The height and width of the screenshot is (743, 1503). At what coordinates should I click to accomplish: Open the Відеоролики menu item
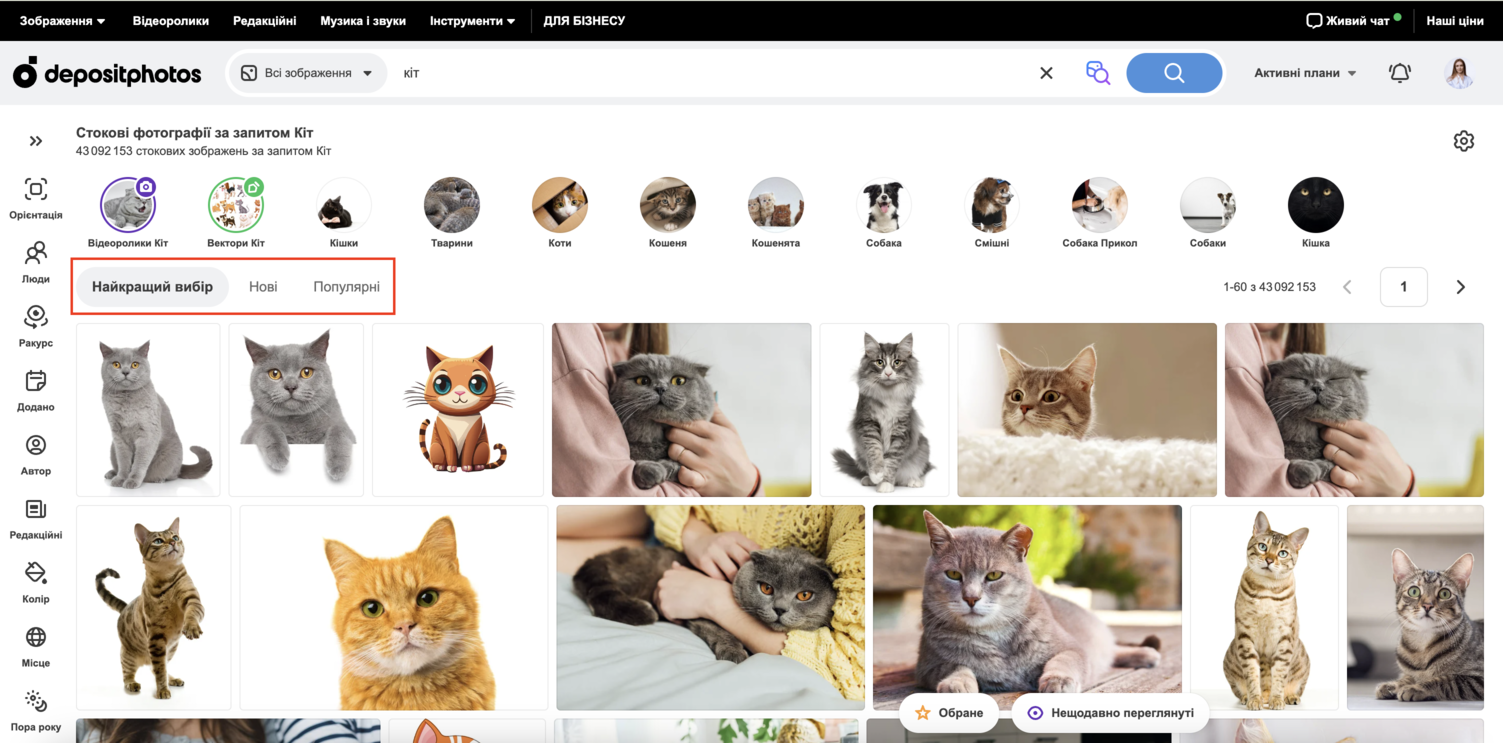point(171,20)
